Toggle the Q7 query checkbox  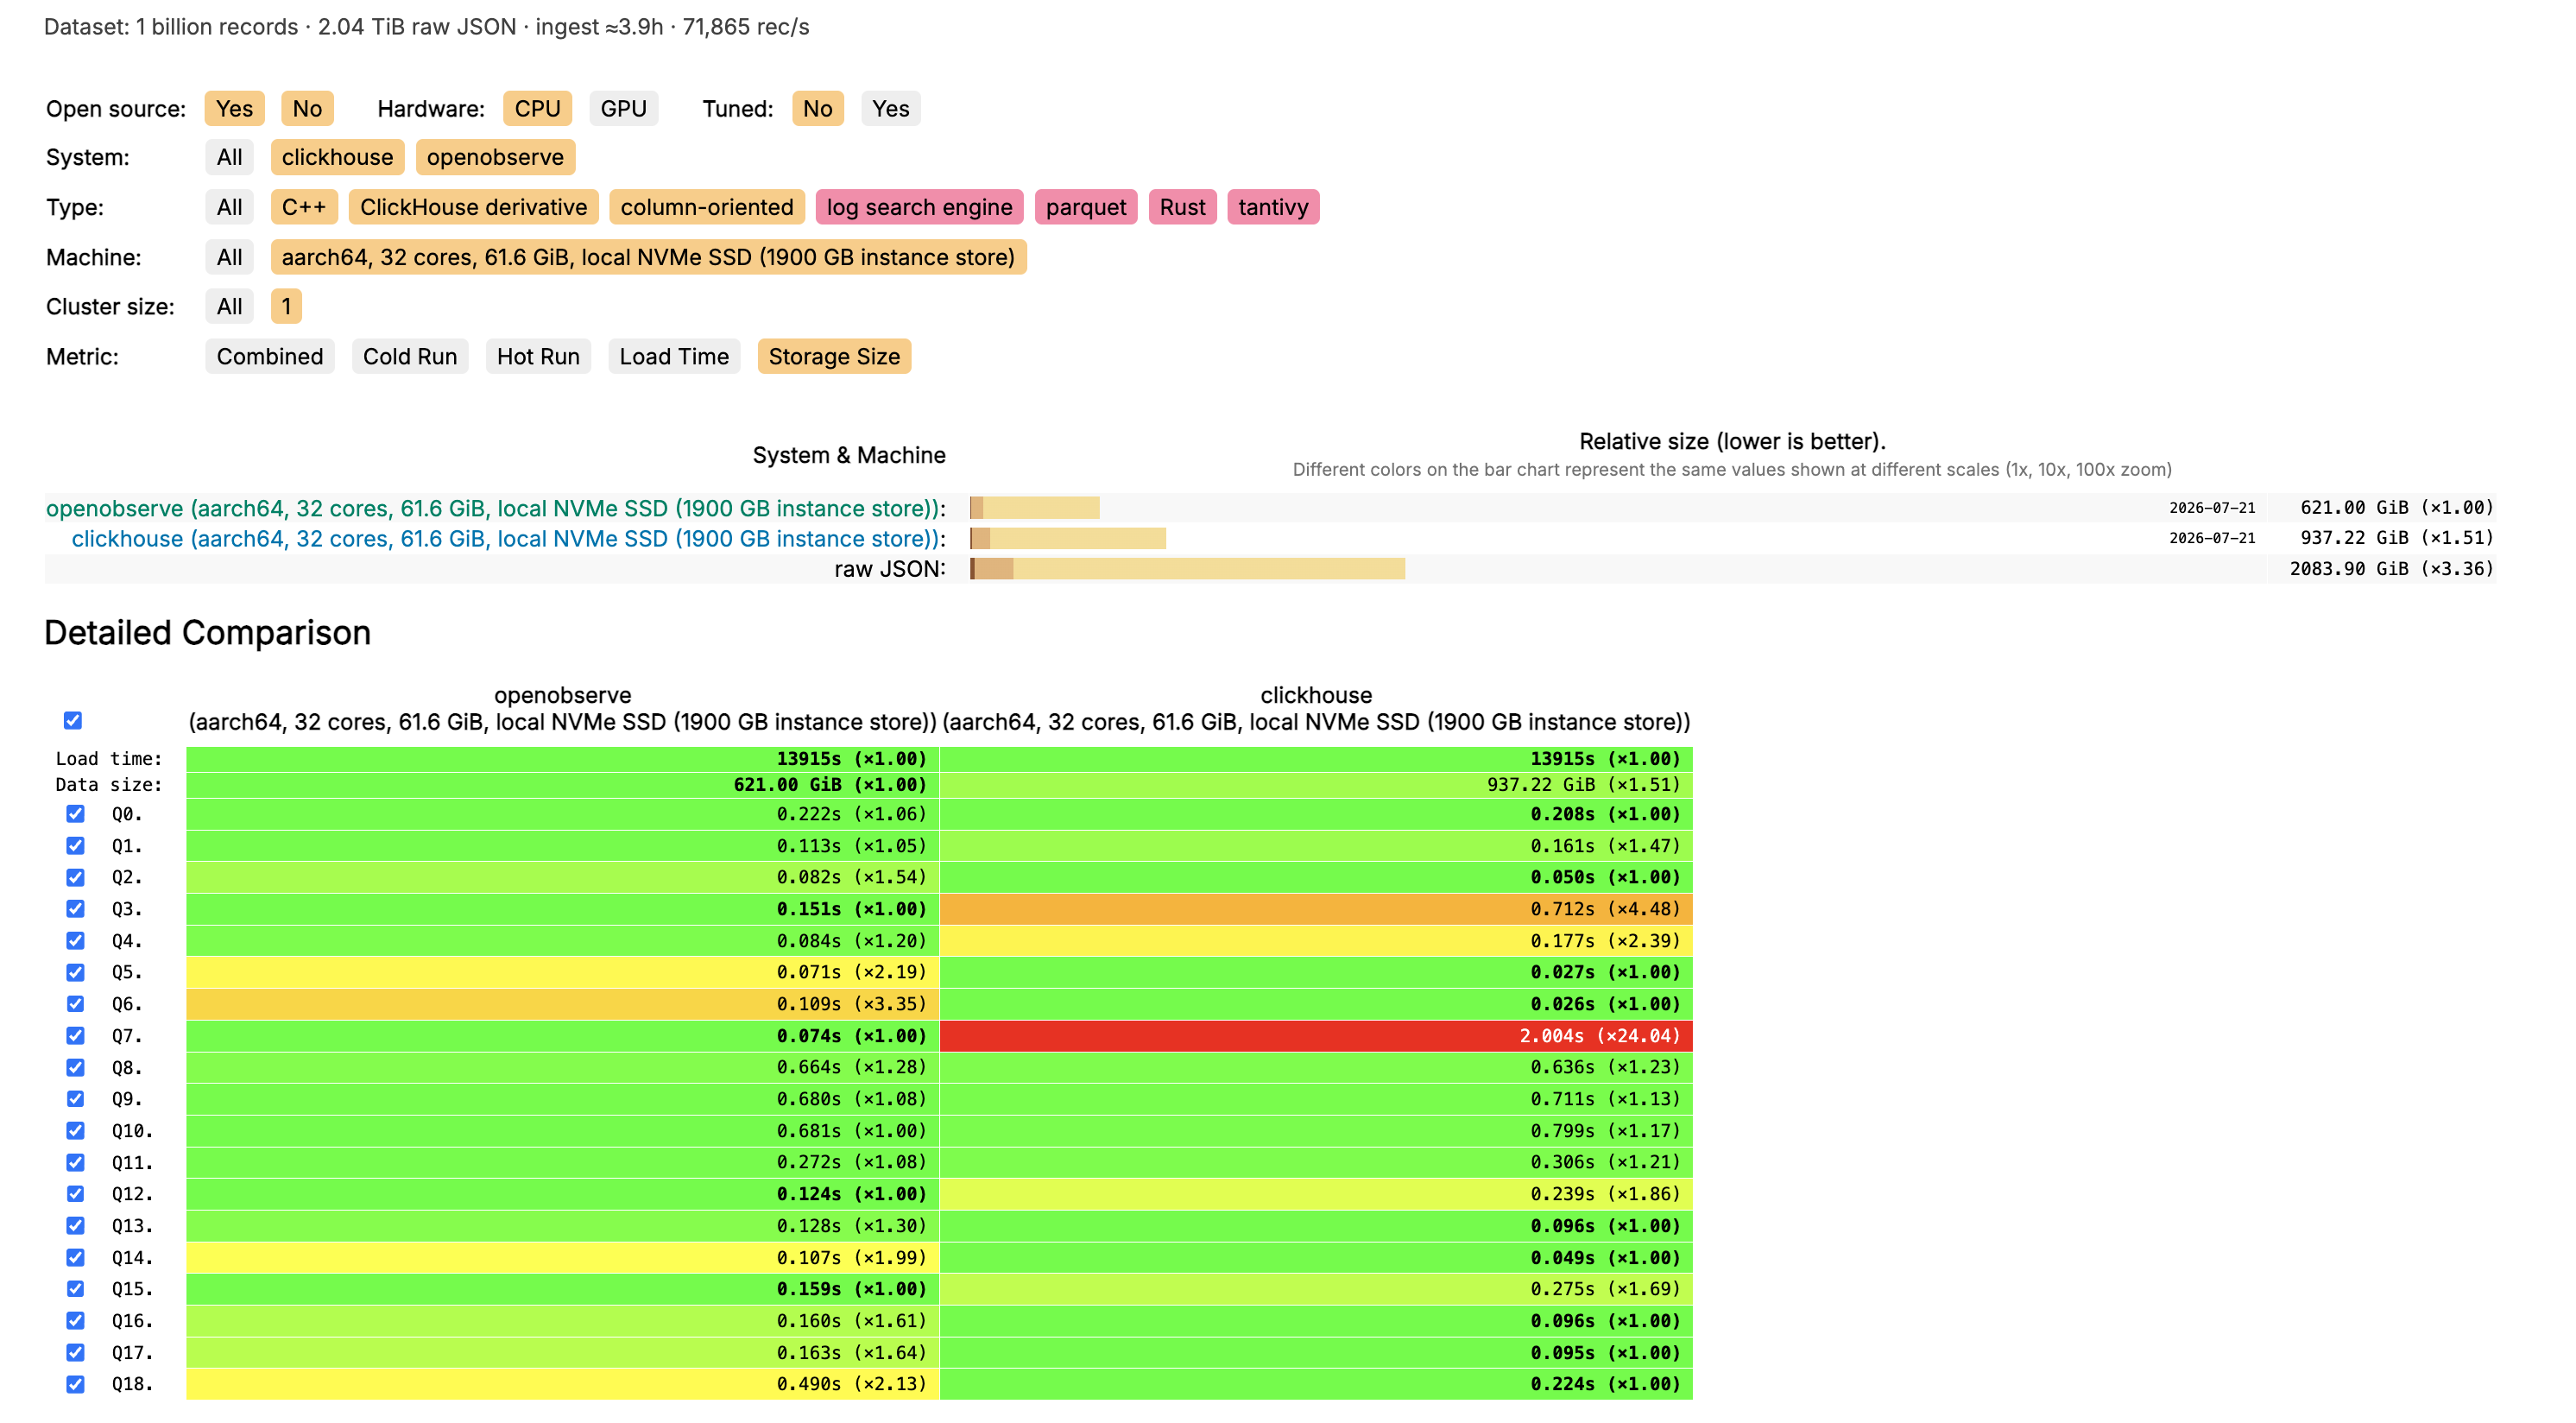tap(75, 1036)
